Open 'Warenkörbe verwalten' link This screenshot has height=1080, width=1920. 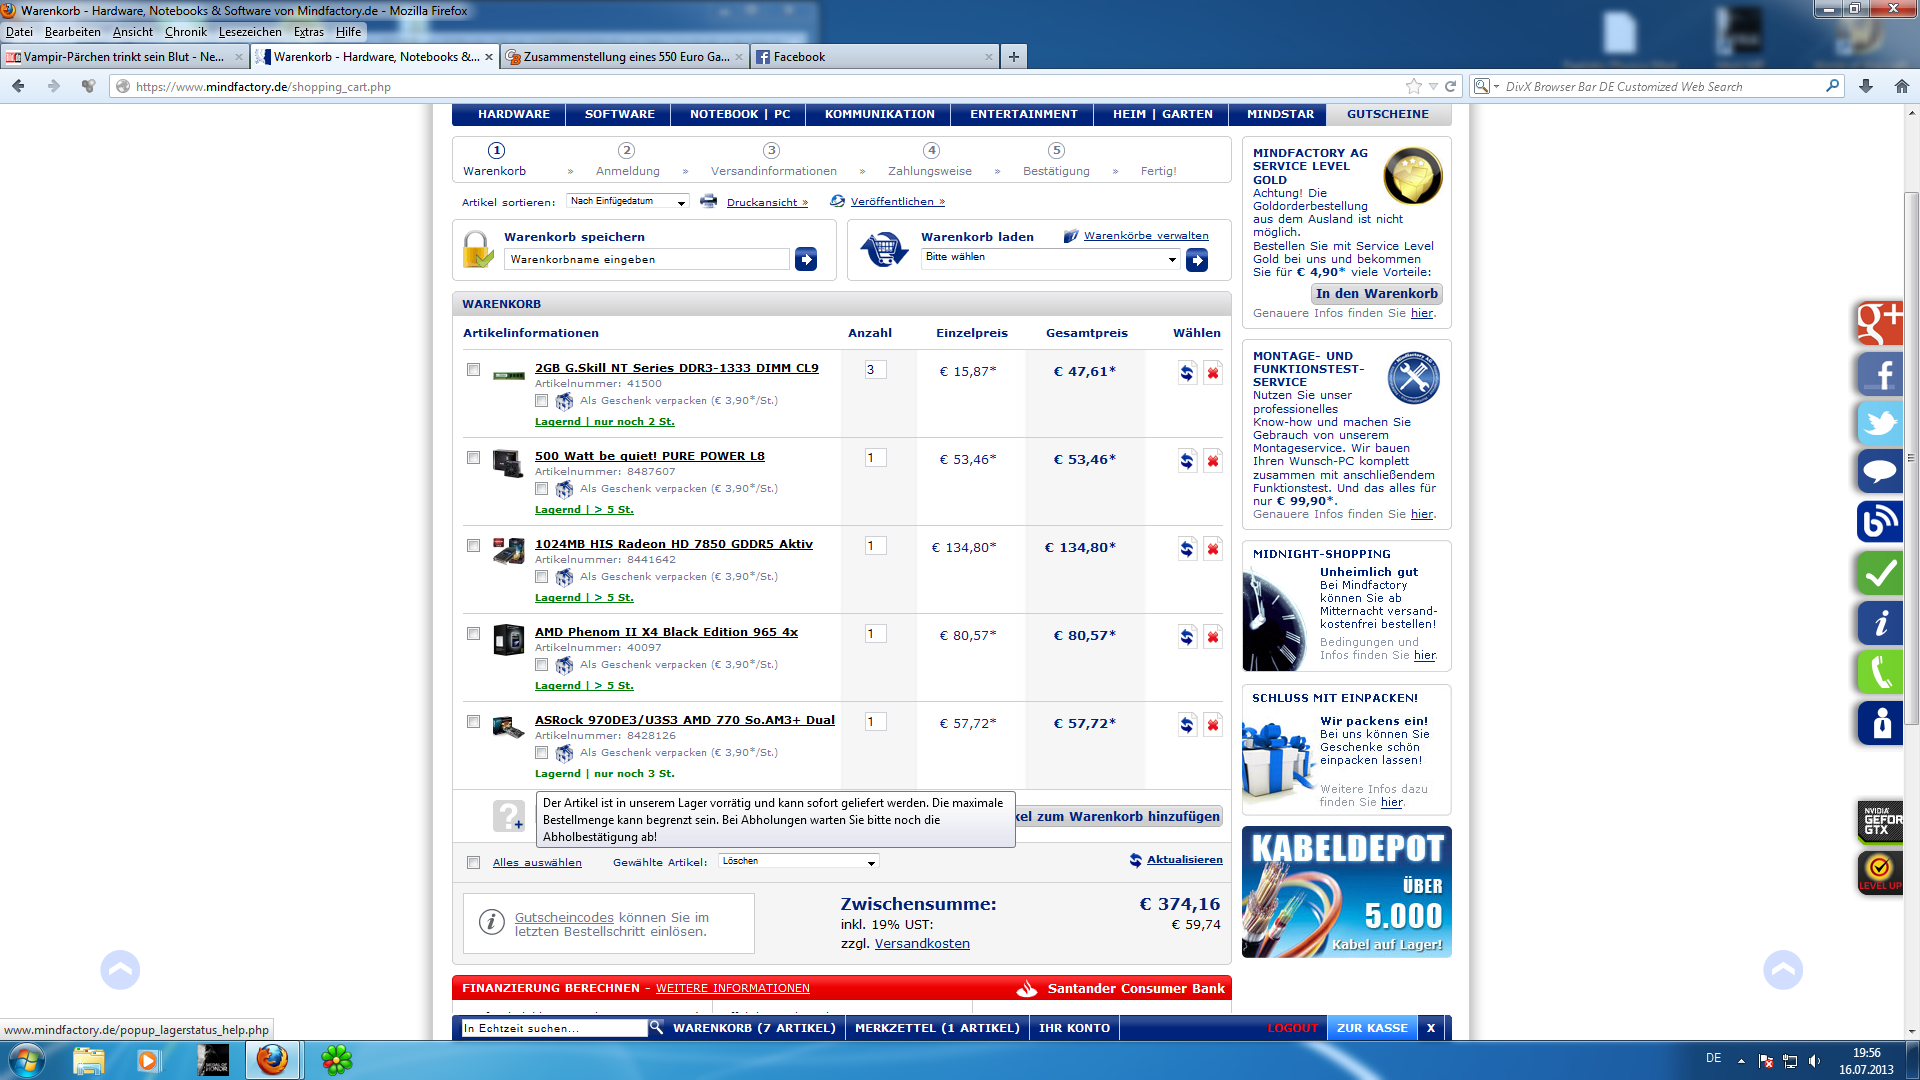[1146, 236]
